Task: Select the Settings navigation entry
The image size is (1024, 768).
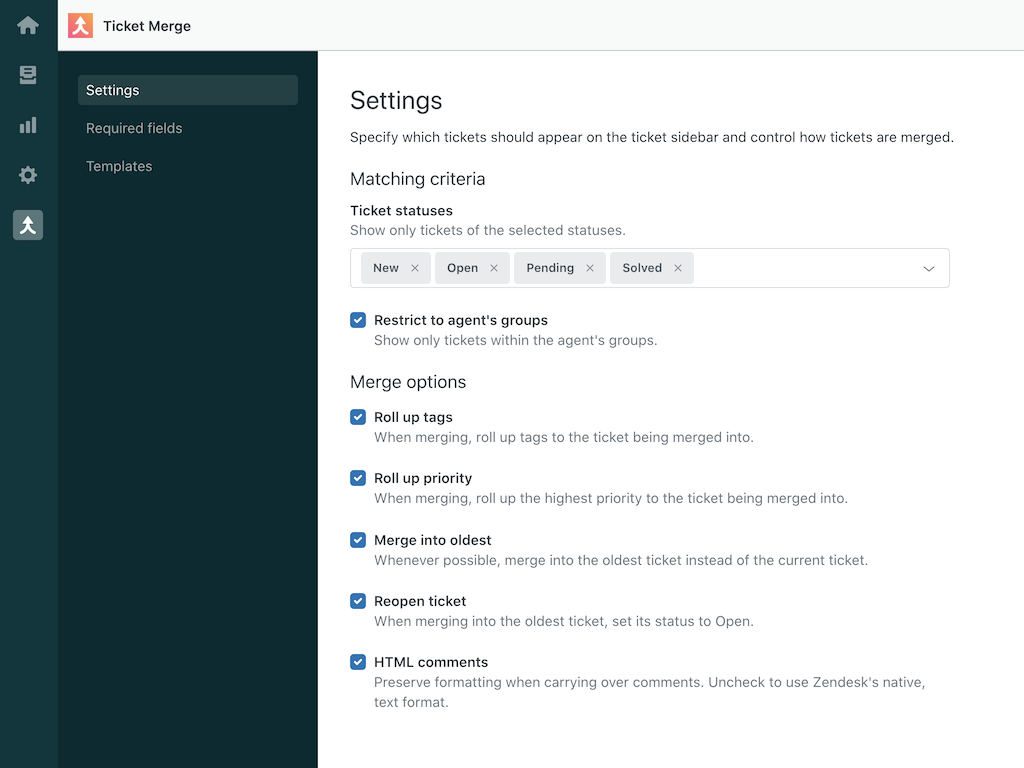Action: click(x=112, y=90)
